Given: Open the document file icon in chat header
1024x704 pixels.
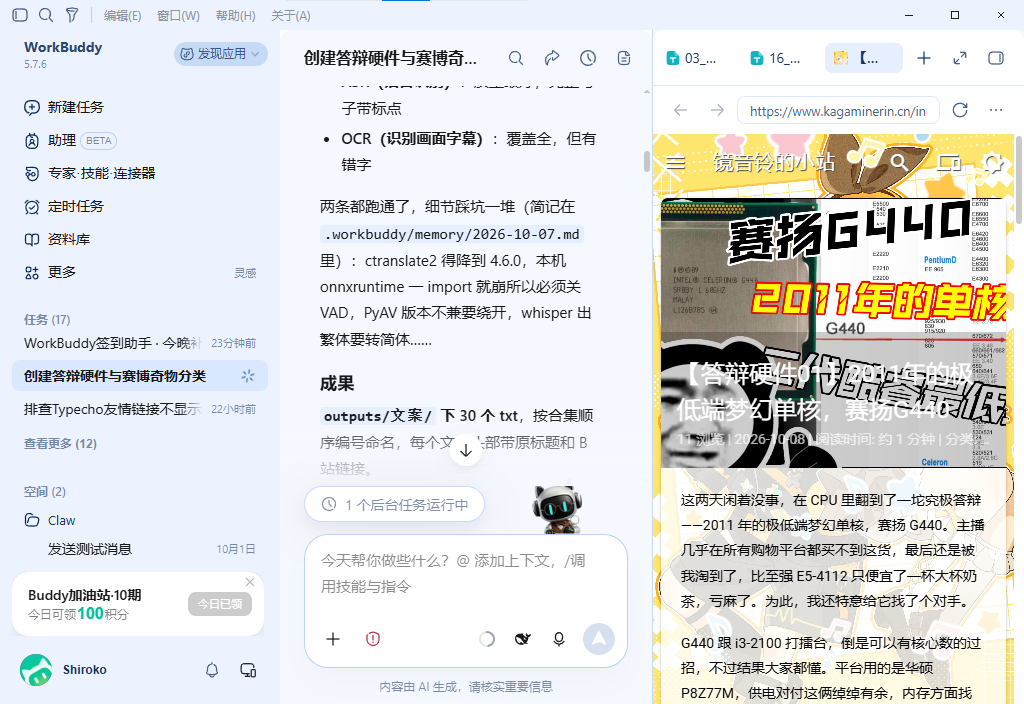Looking at the screenshot, I should click(x=624, y=58).
